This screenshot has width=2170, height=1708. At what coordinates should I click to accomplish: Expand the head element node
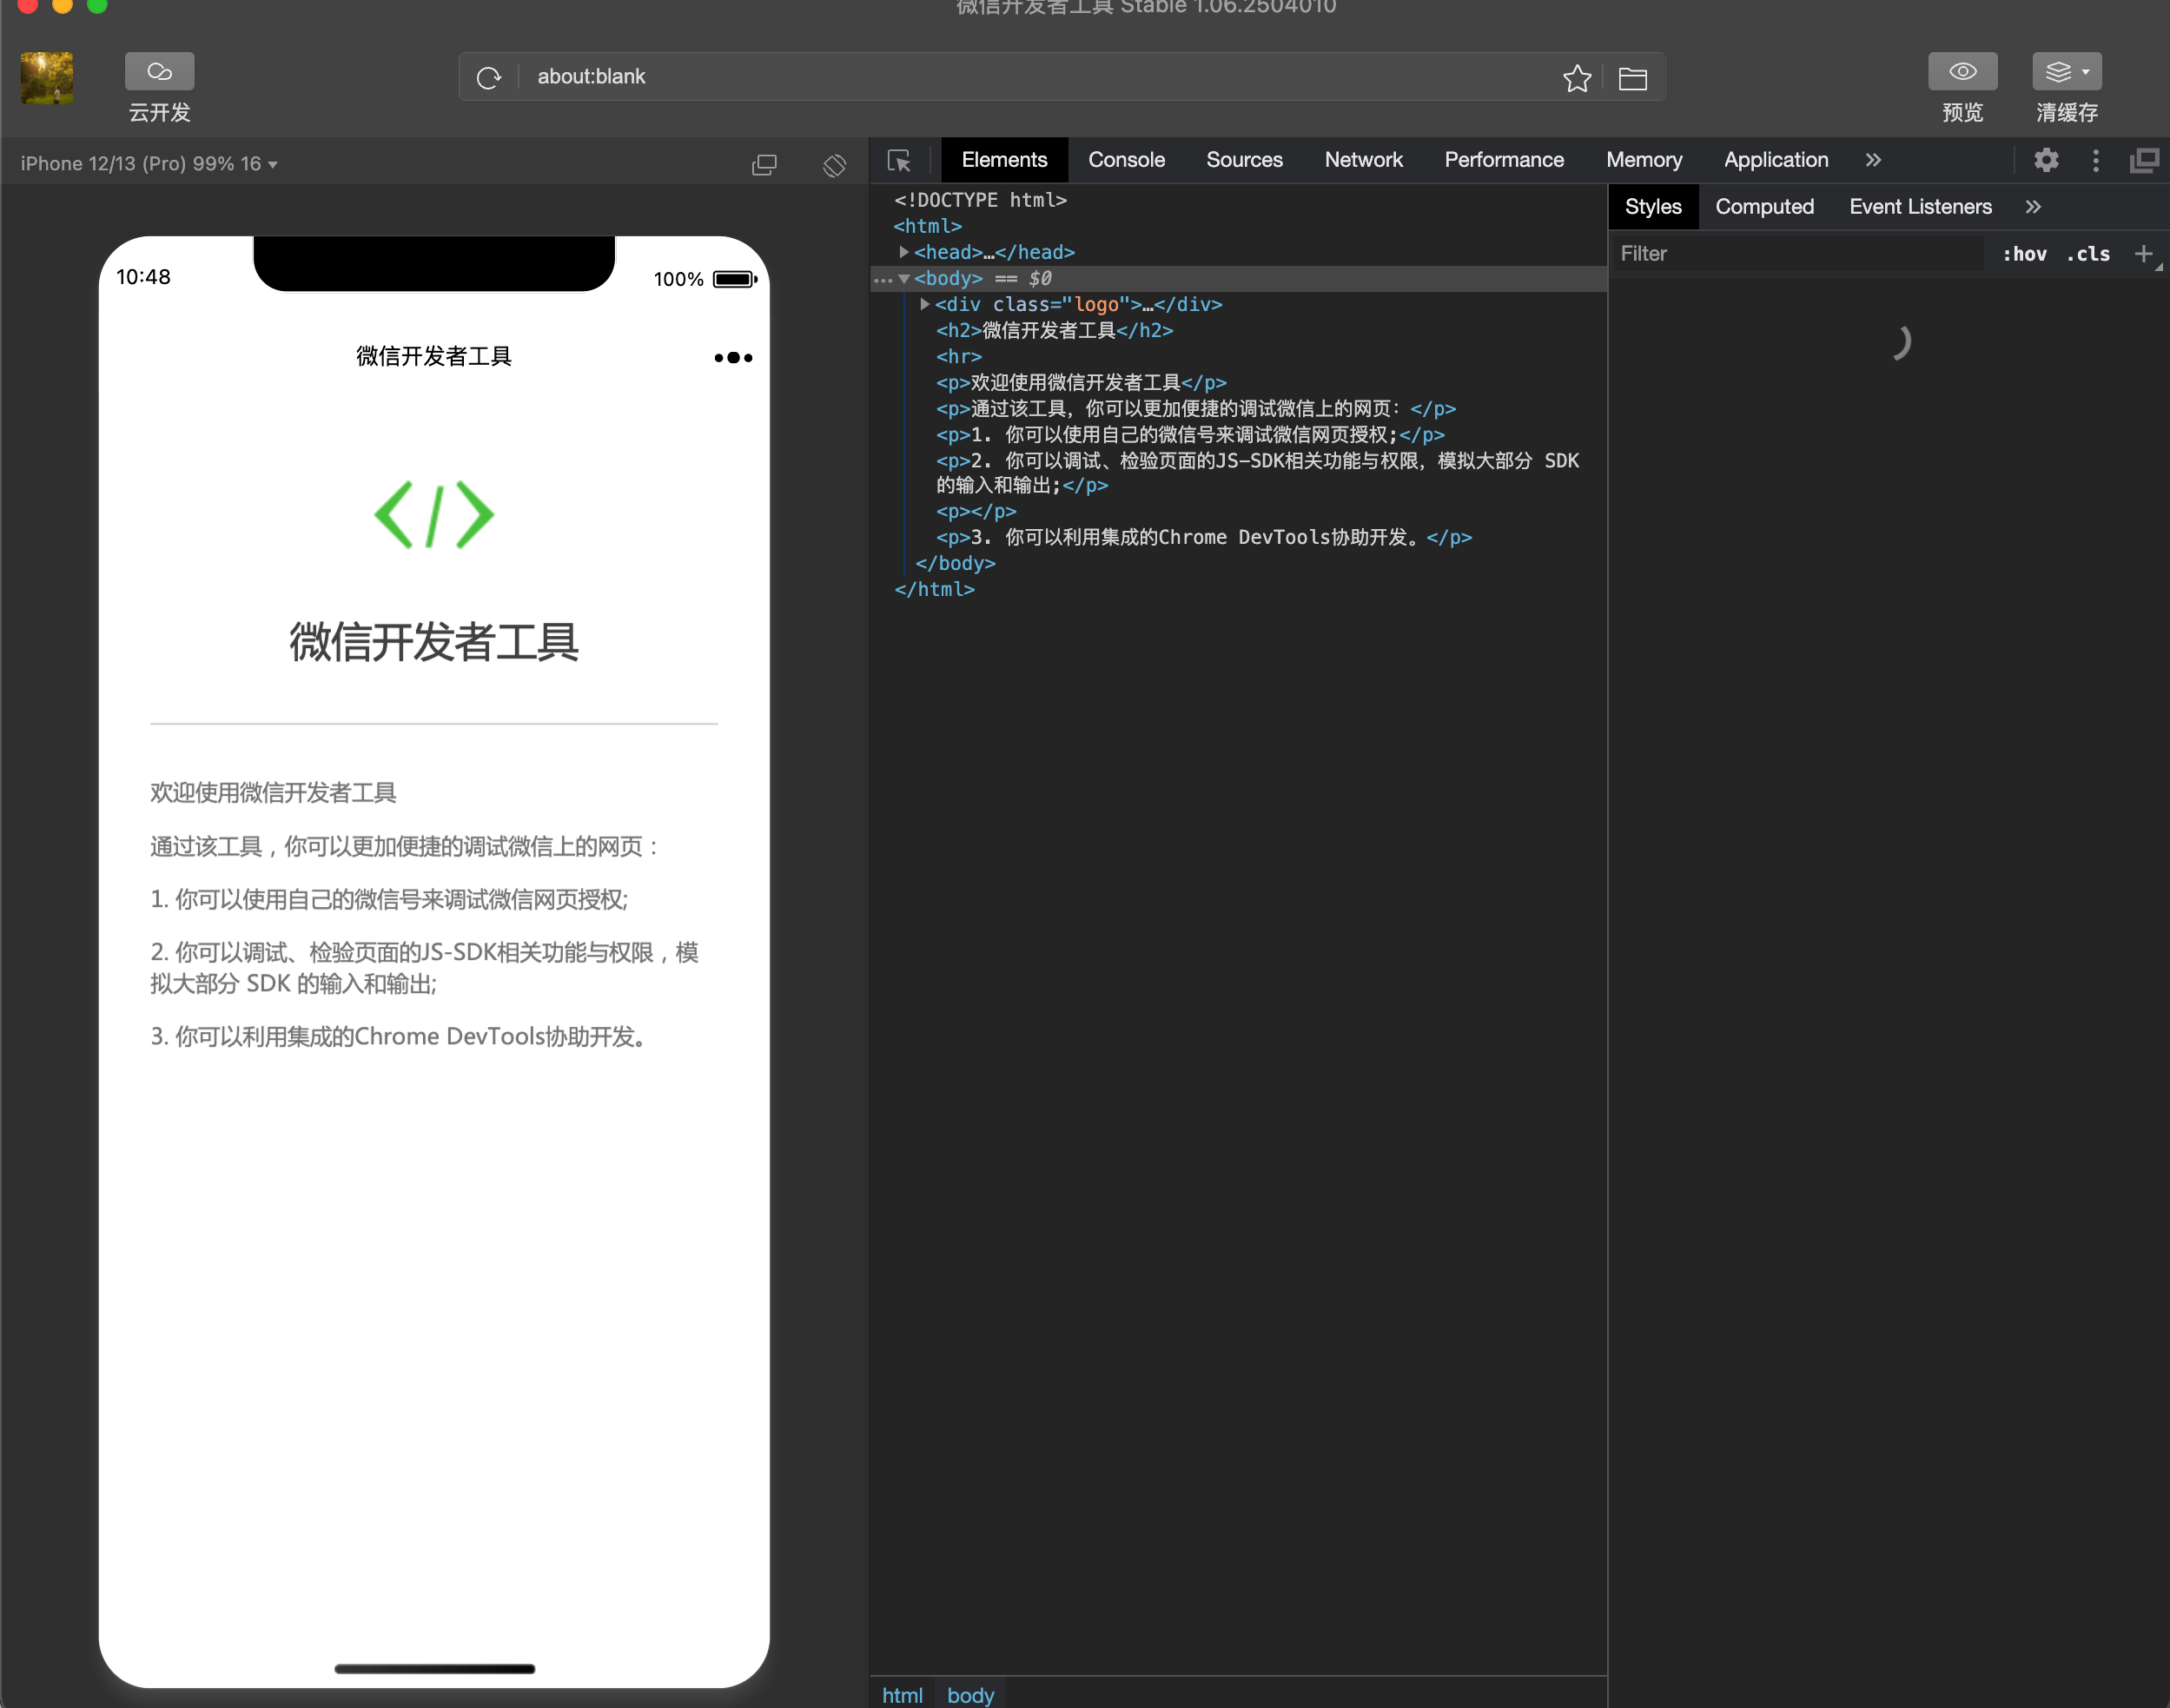tap(904, 252)
